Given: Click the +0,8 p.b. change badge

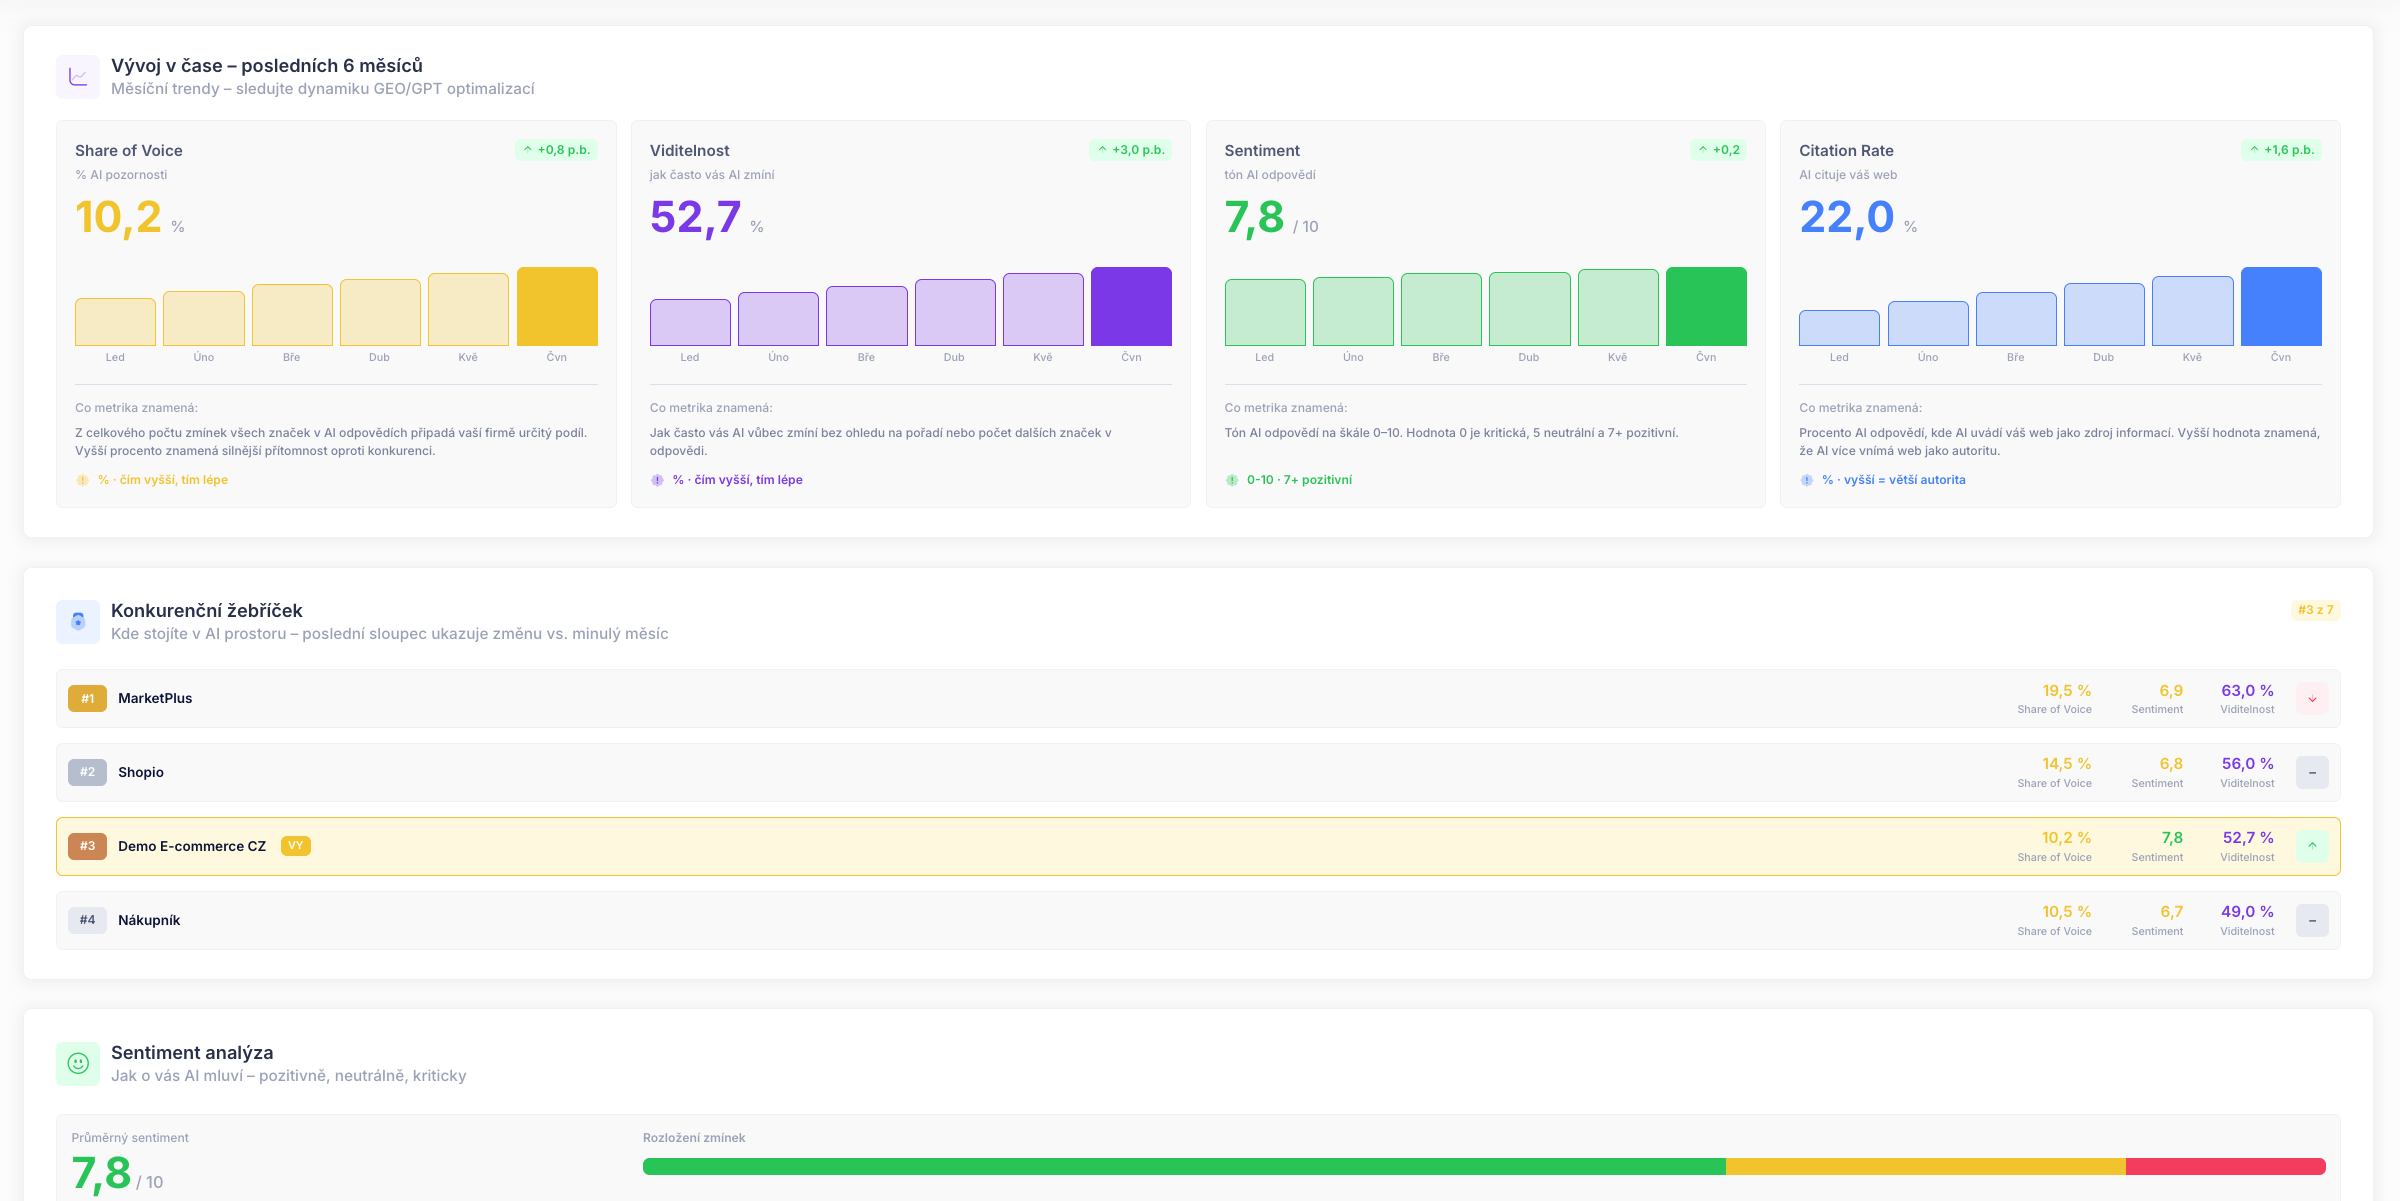Looking at the screenshot, I should click(x=557, y=150).
